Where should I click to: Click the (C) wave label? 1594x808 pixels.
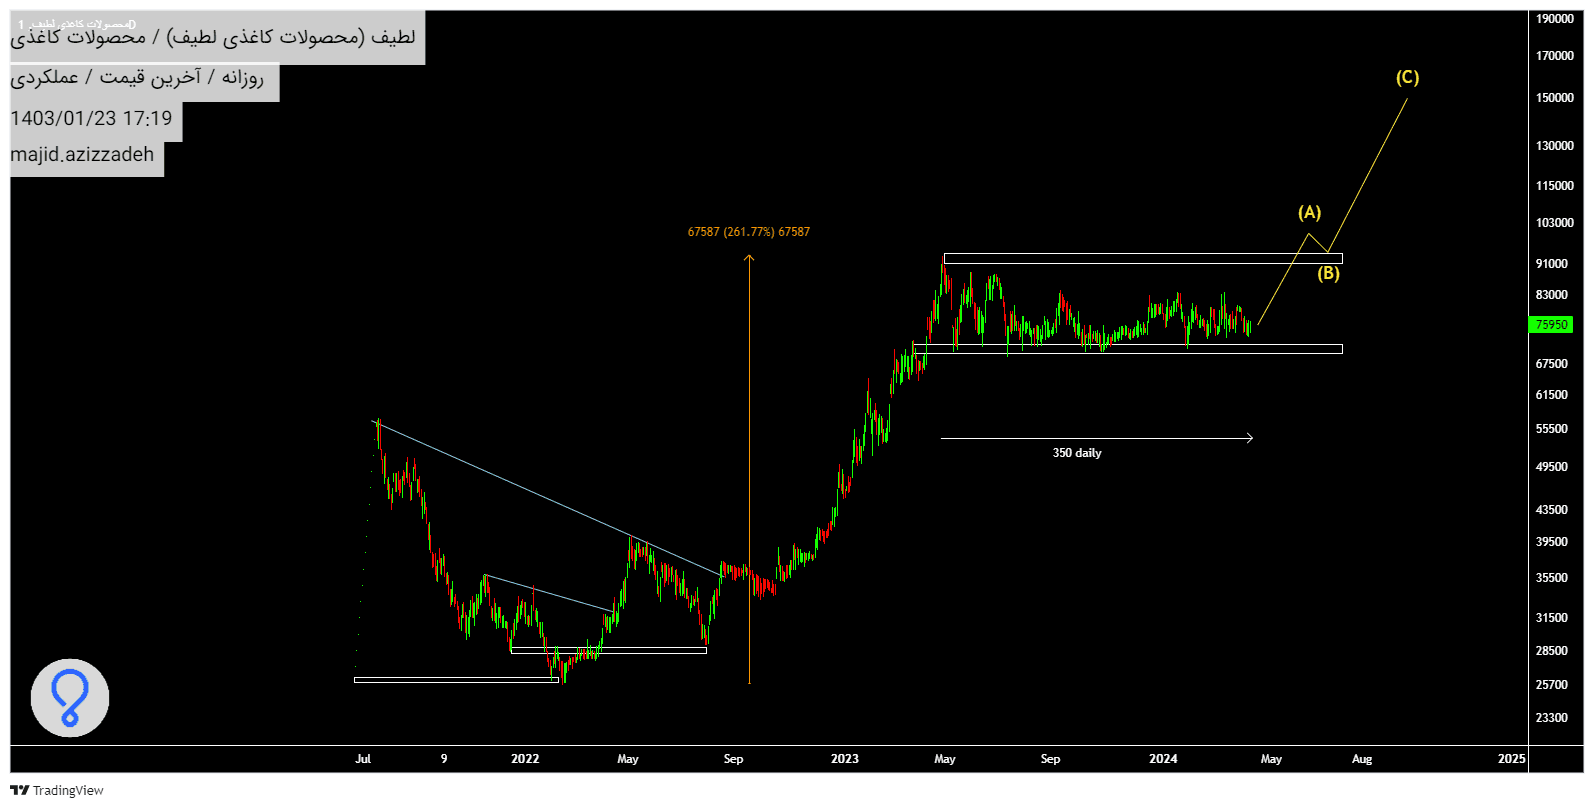click(x=1407, y=77)
